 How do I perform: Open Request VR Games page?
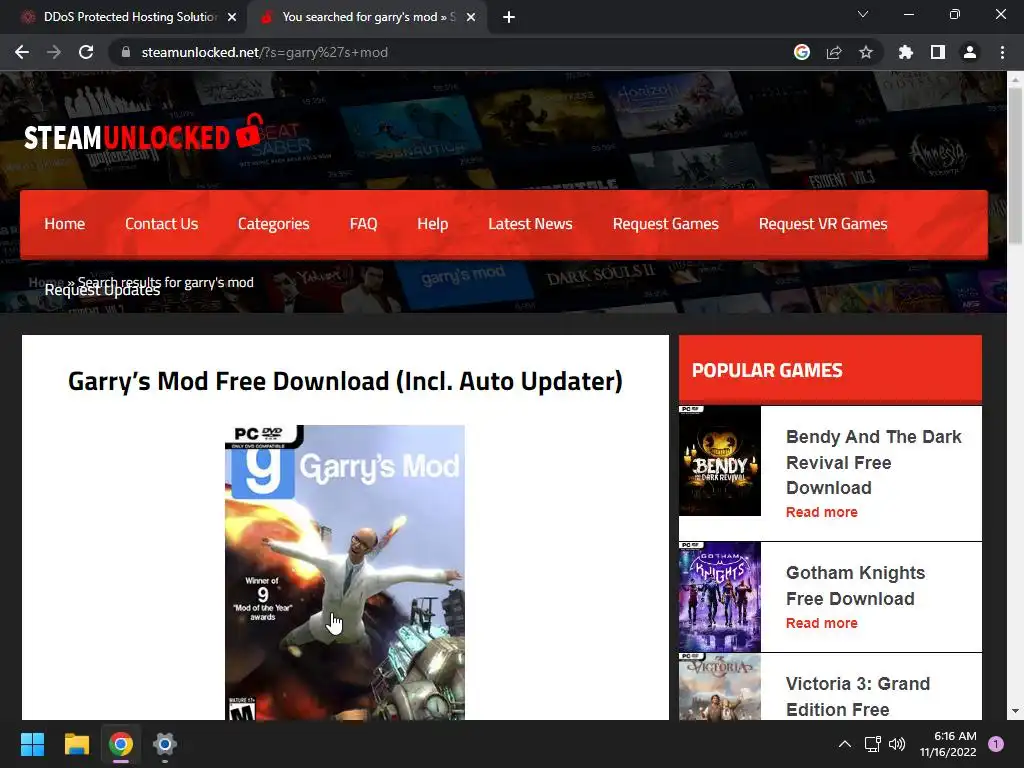coord(823,224)
